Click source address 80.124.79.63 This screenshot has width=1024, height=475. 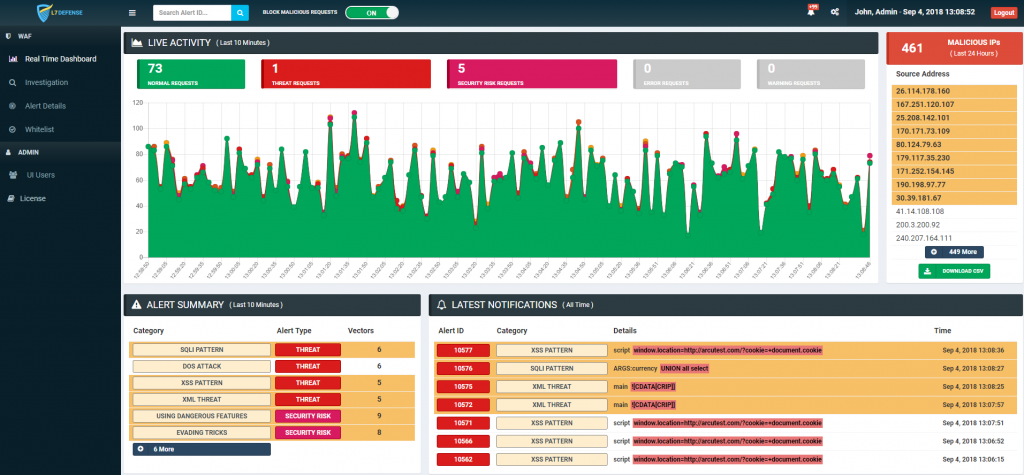click(919, 144)
